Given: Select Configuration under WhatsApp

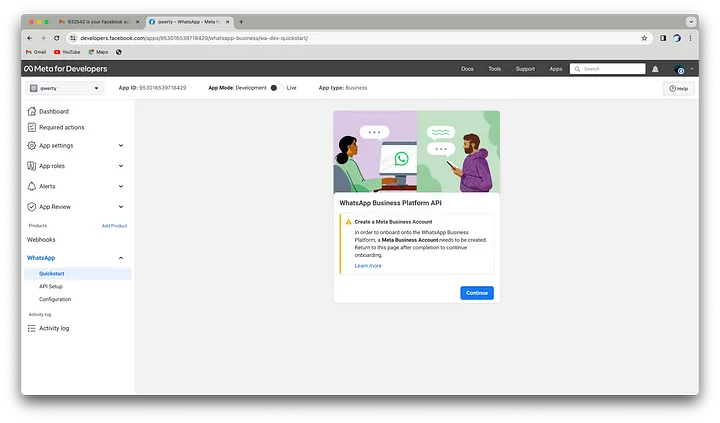Looking at the screenshot, I should [x=55, y=299].
